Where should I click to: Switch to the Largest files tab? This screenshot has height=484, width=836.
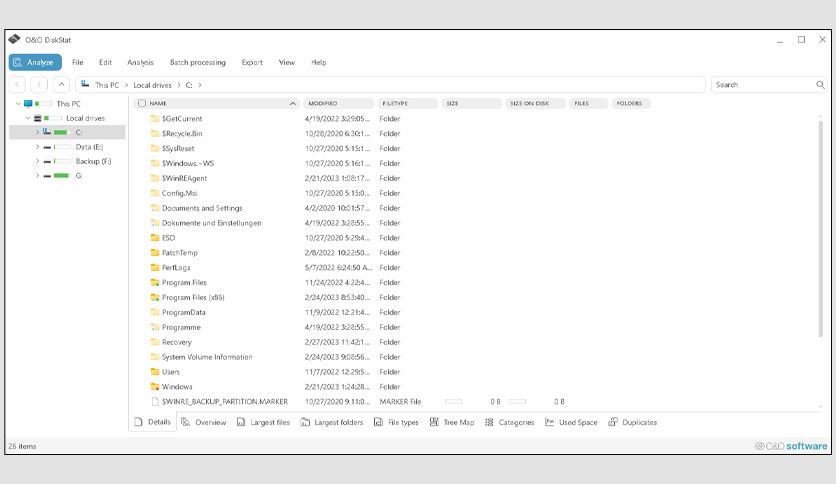point(263,422)
